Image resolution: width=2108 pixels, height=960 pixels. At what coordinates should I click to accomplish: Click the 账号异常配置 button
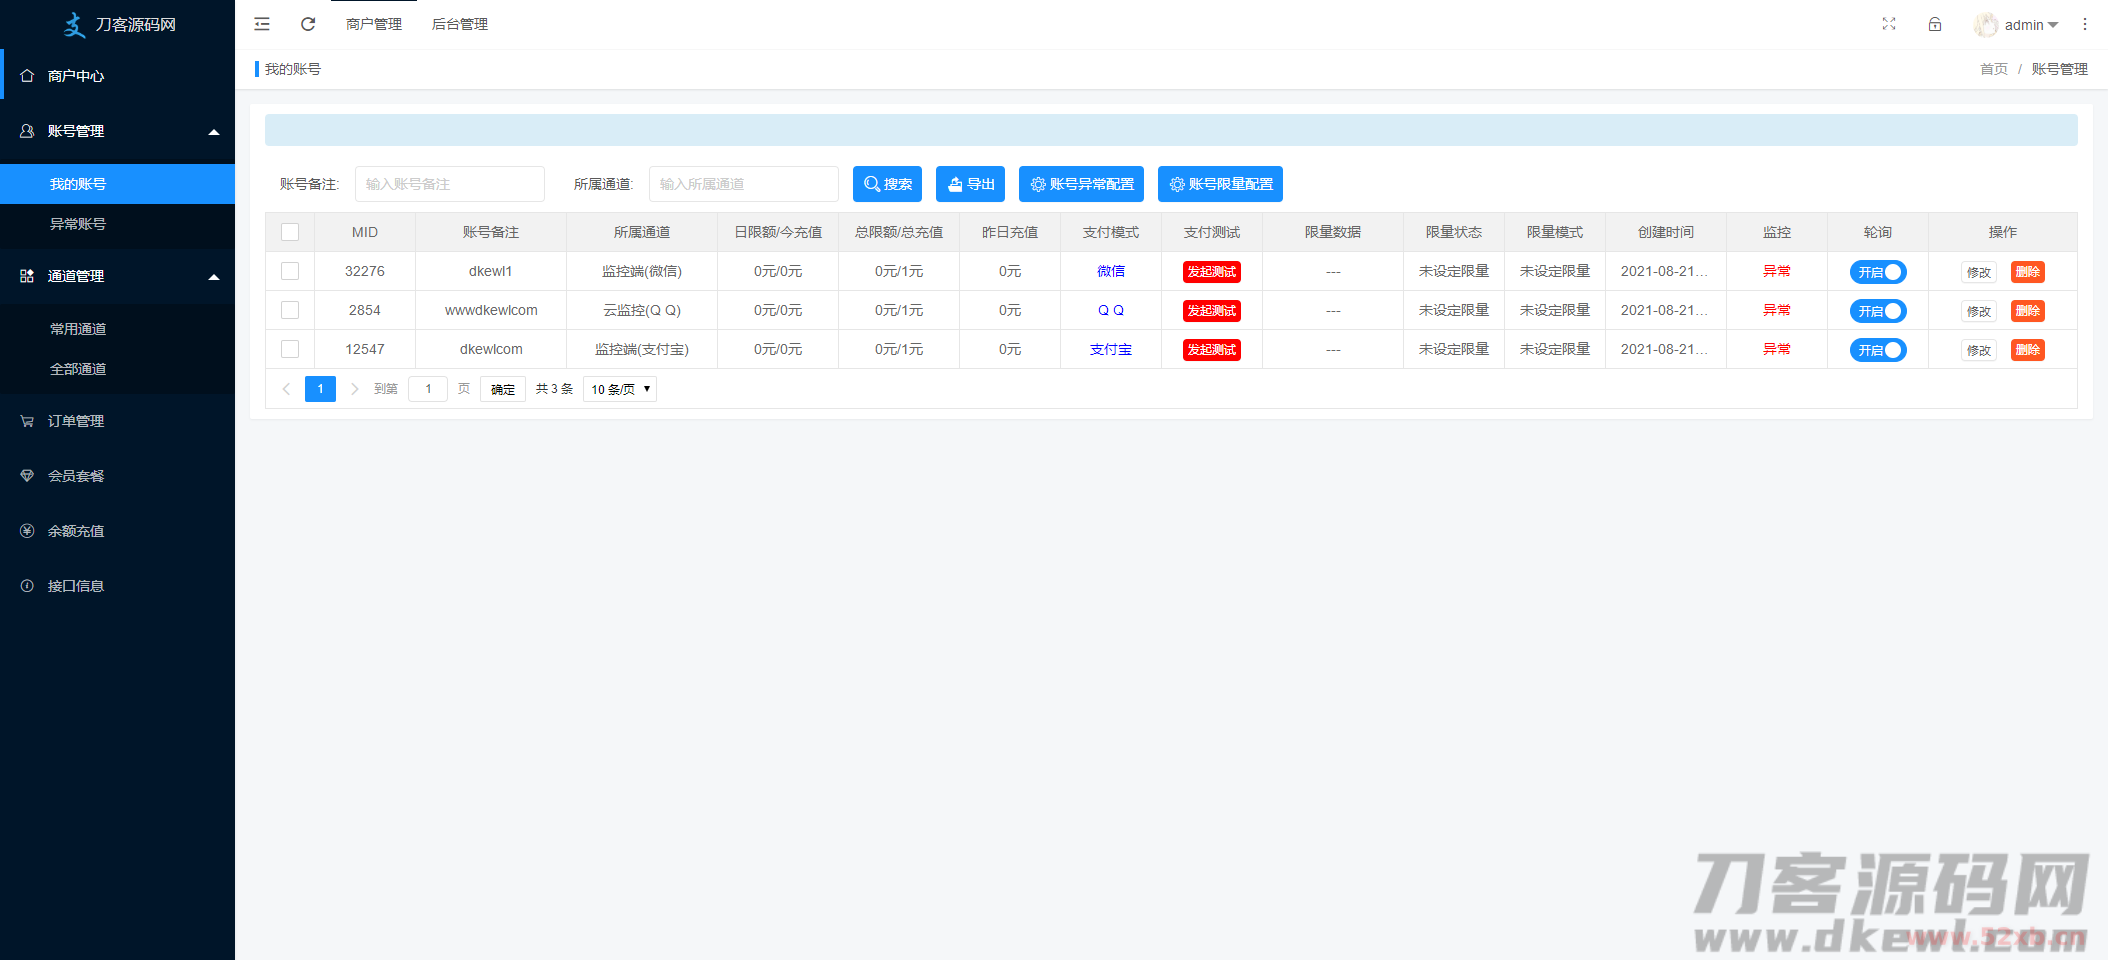point(1081,184)
